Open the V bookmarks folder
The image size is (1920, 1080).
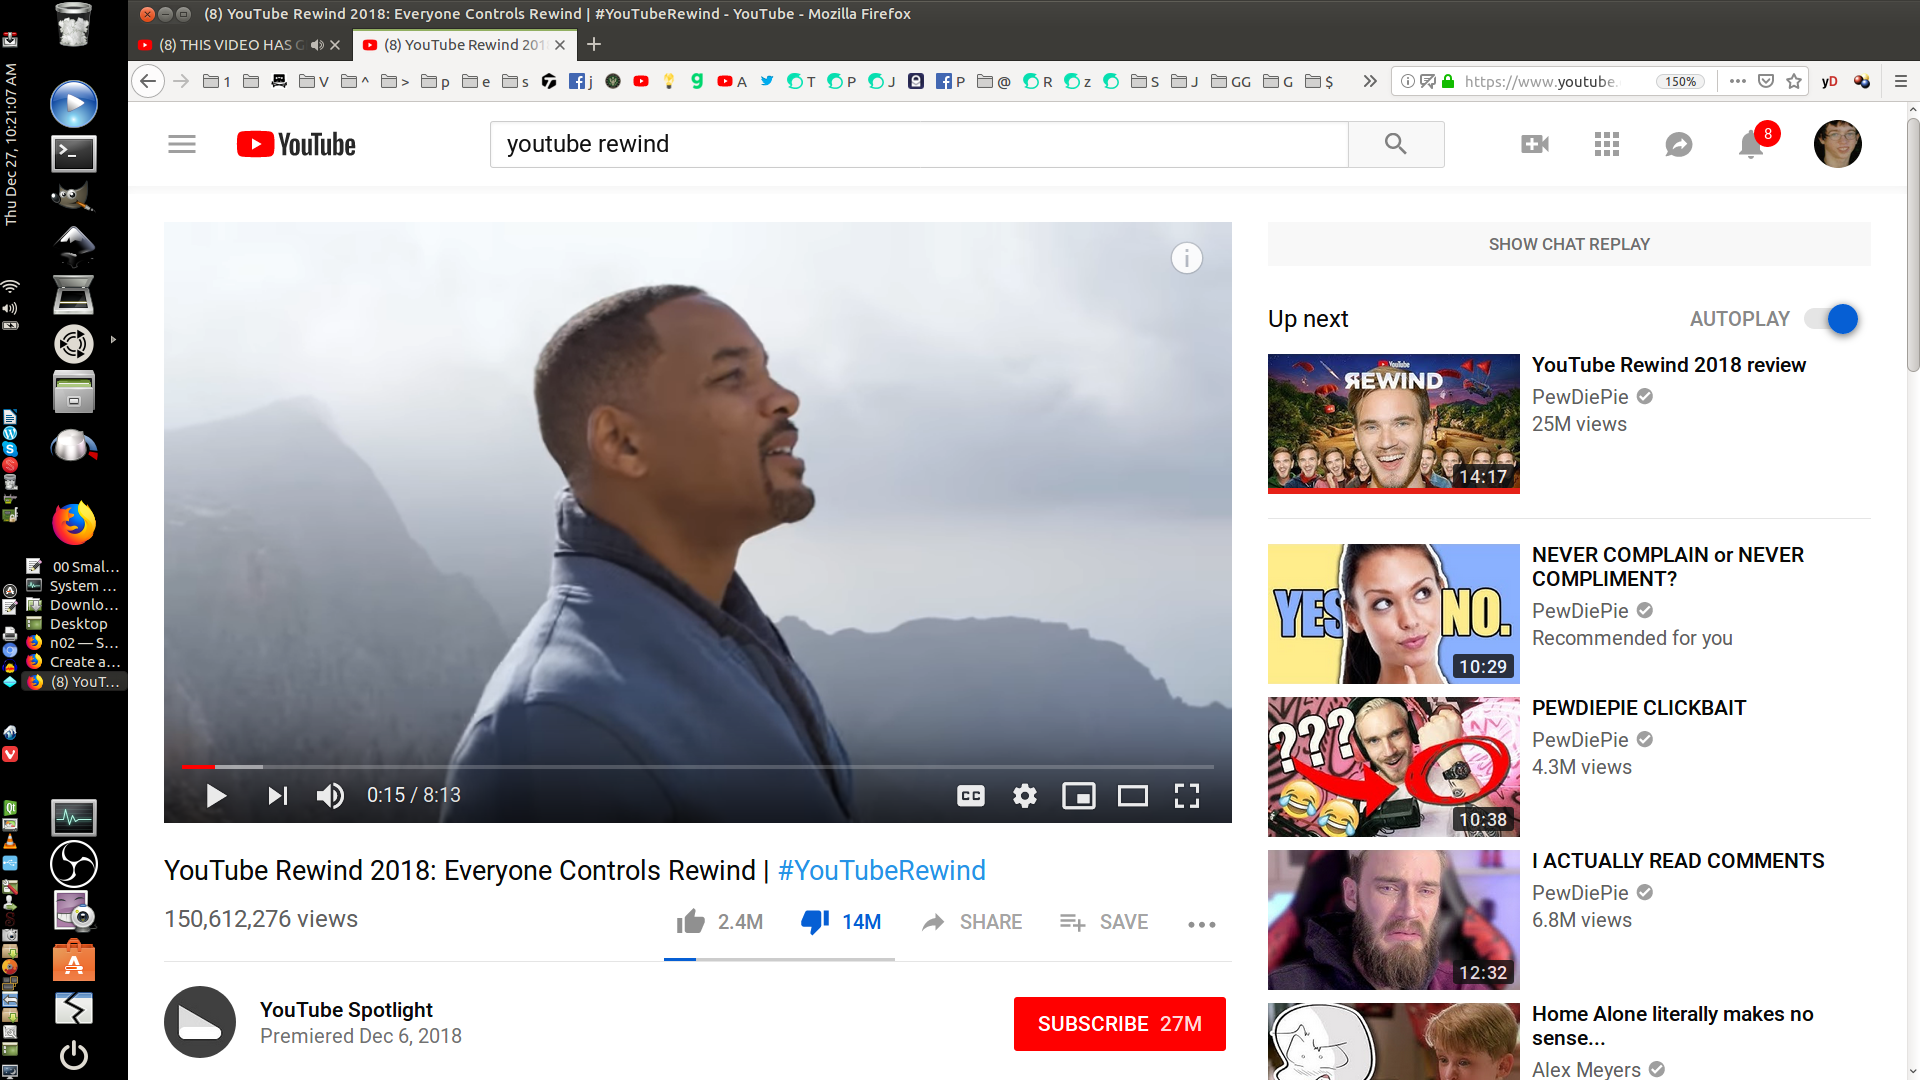point(314,82)
